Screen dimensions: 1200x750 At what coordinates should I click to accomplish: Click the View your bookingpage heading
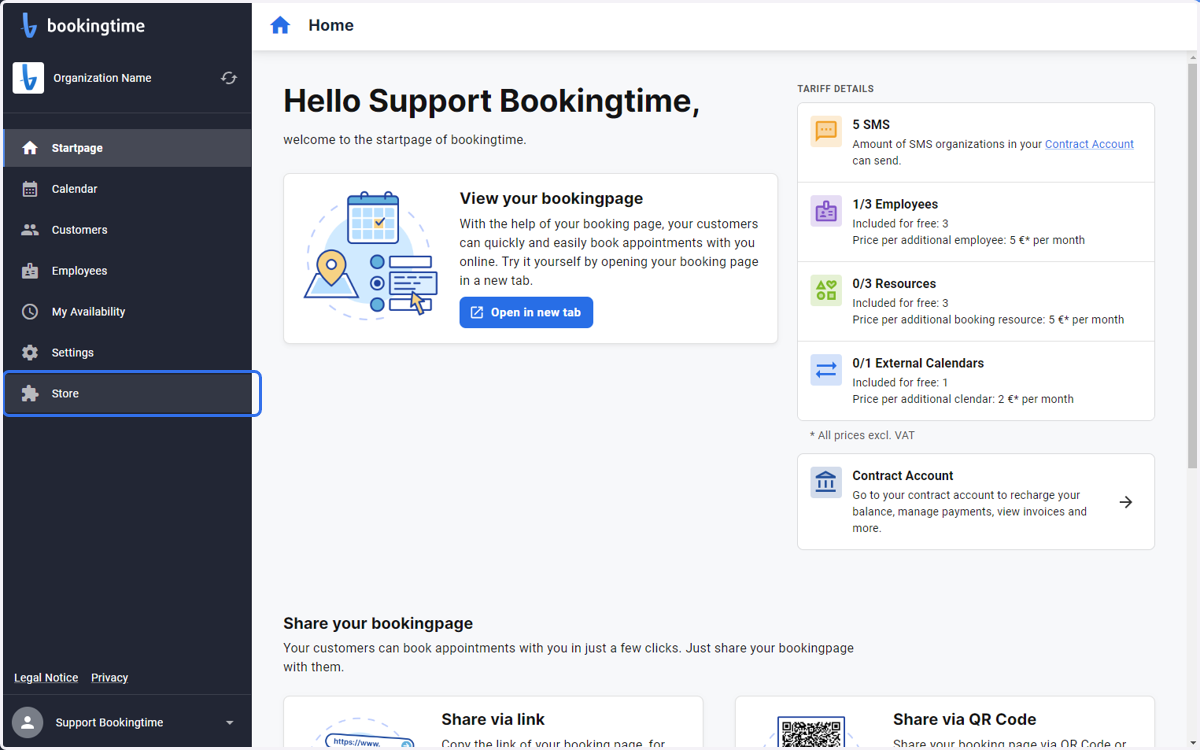point(551,198)
